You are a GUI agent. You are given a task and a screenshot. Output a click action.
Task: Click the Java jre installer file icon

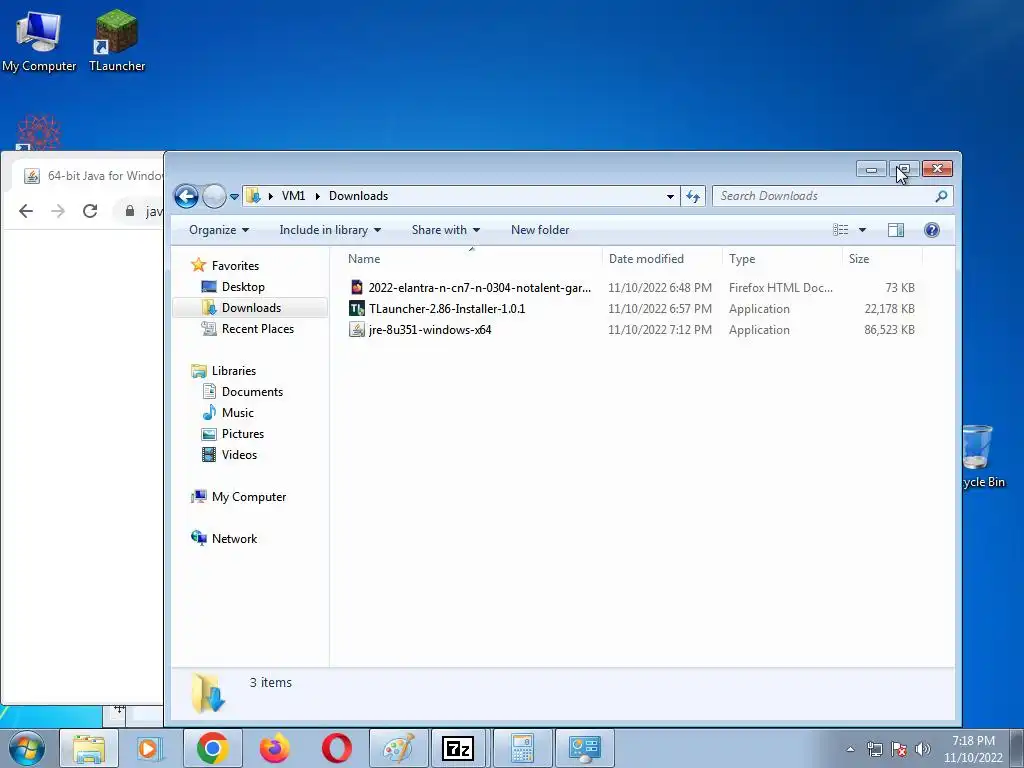(357, 329)
